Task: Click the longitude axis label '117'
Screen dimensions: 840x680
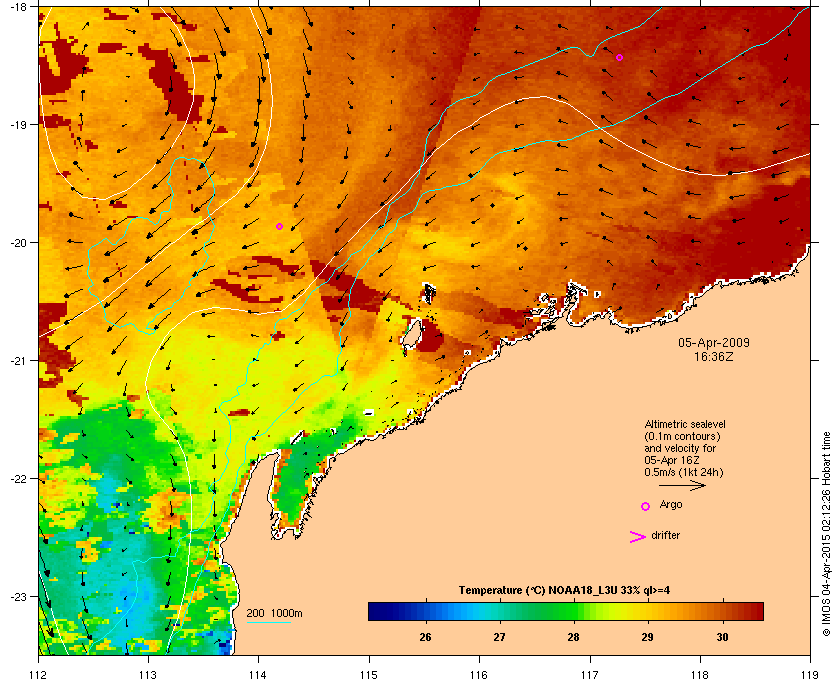Action: pyautogui.click(x=589, y=674)
